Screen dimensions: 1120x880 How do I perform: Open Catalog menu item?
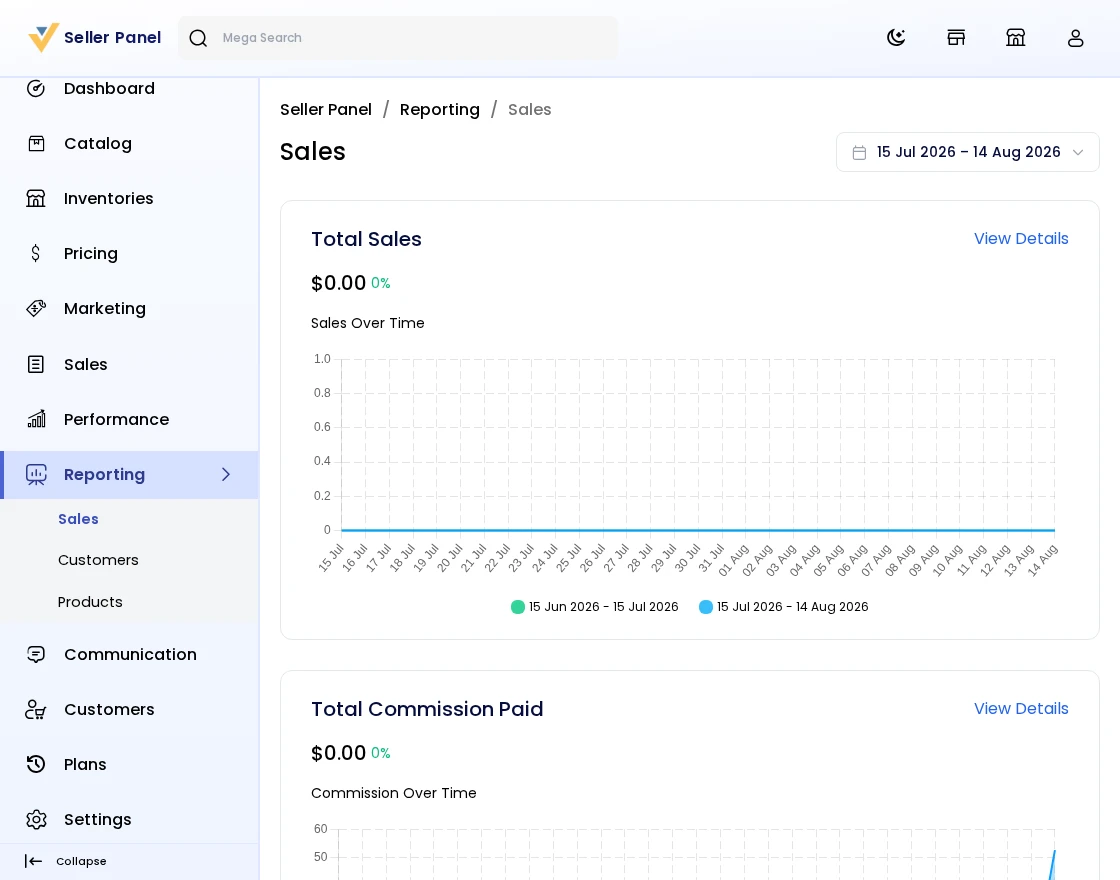[x=129, y=144]
